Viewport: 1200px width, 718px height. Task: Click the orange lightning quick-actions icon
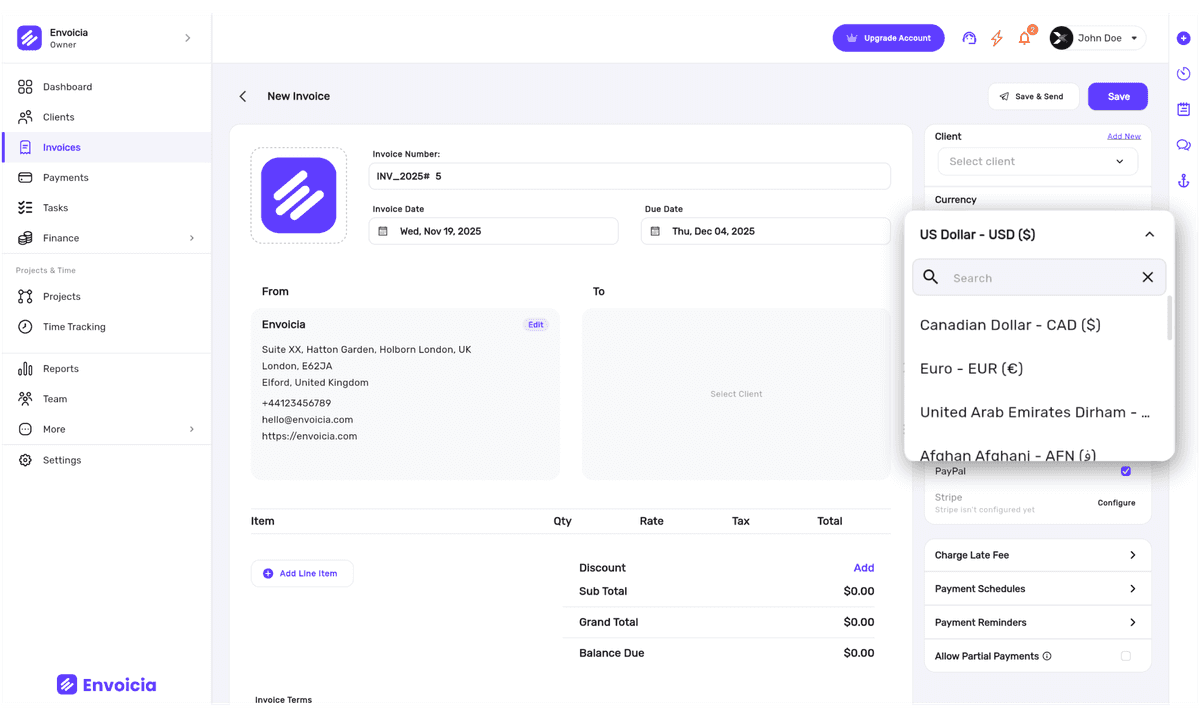(996, 37)
